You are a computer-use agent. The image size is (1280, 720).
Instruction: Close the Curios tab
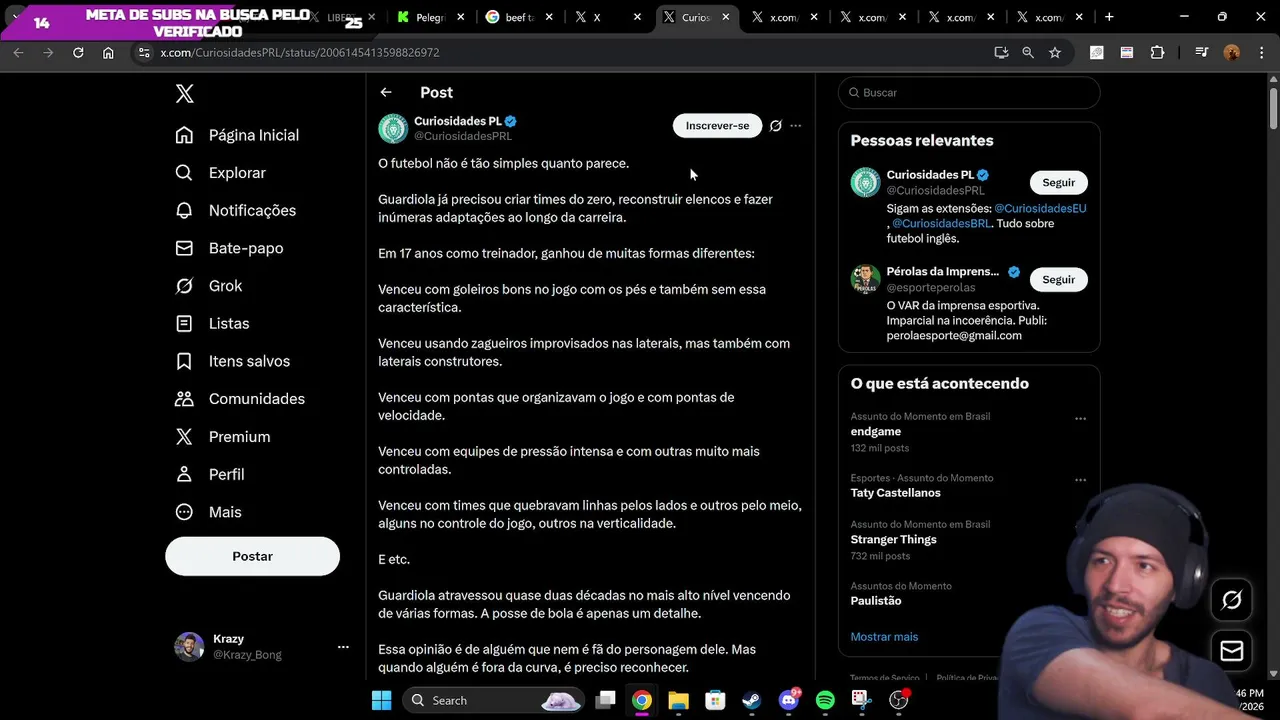(726, 17)
